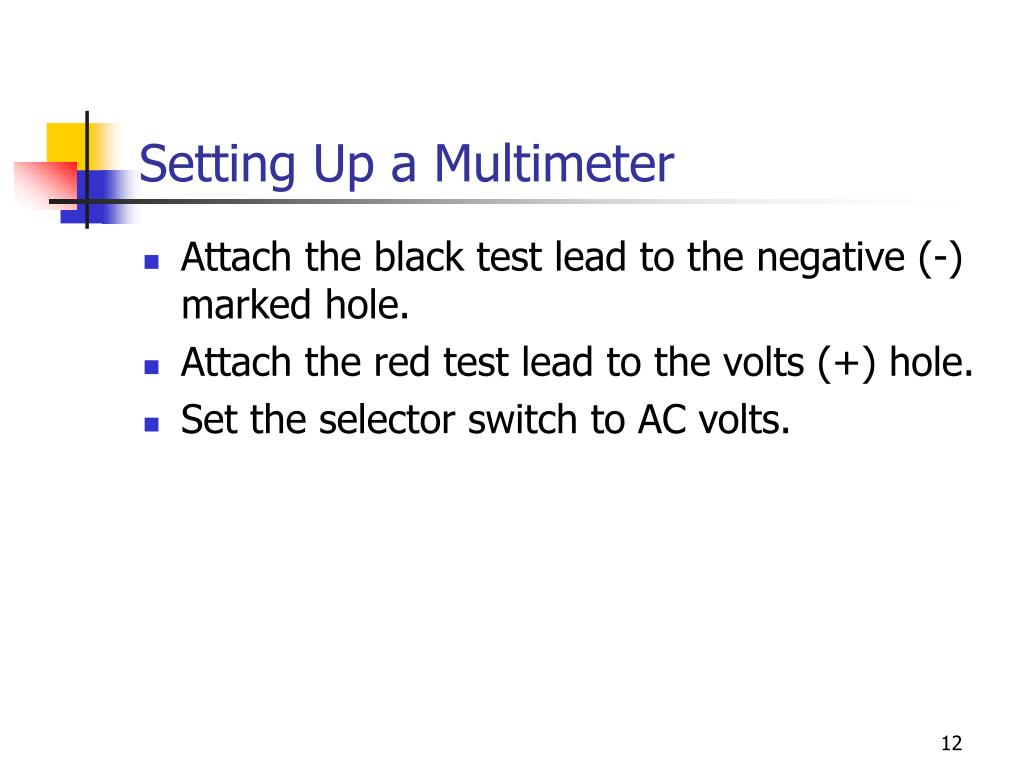1024x768 pixels.
Task: Select the blue decorative square under yellow
Action: (98, 197)
